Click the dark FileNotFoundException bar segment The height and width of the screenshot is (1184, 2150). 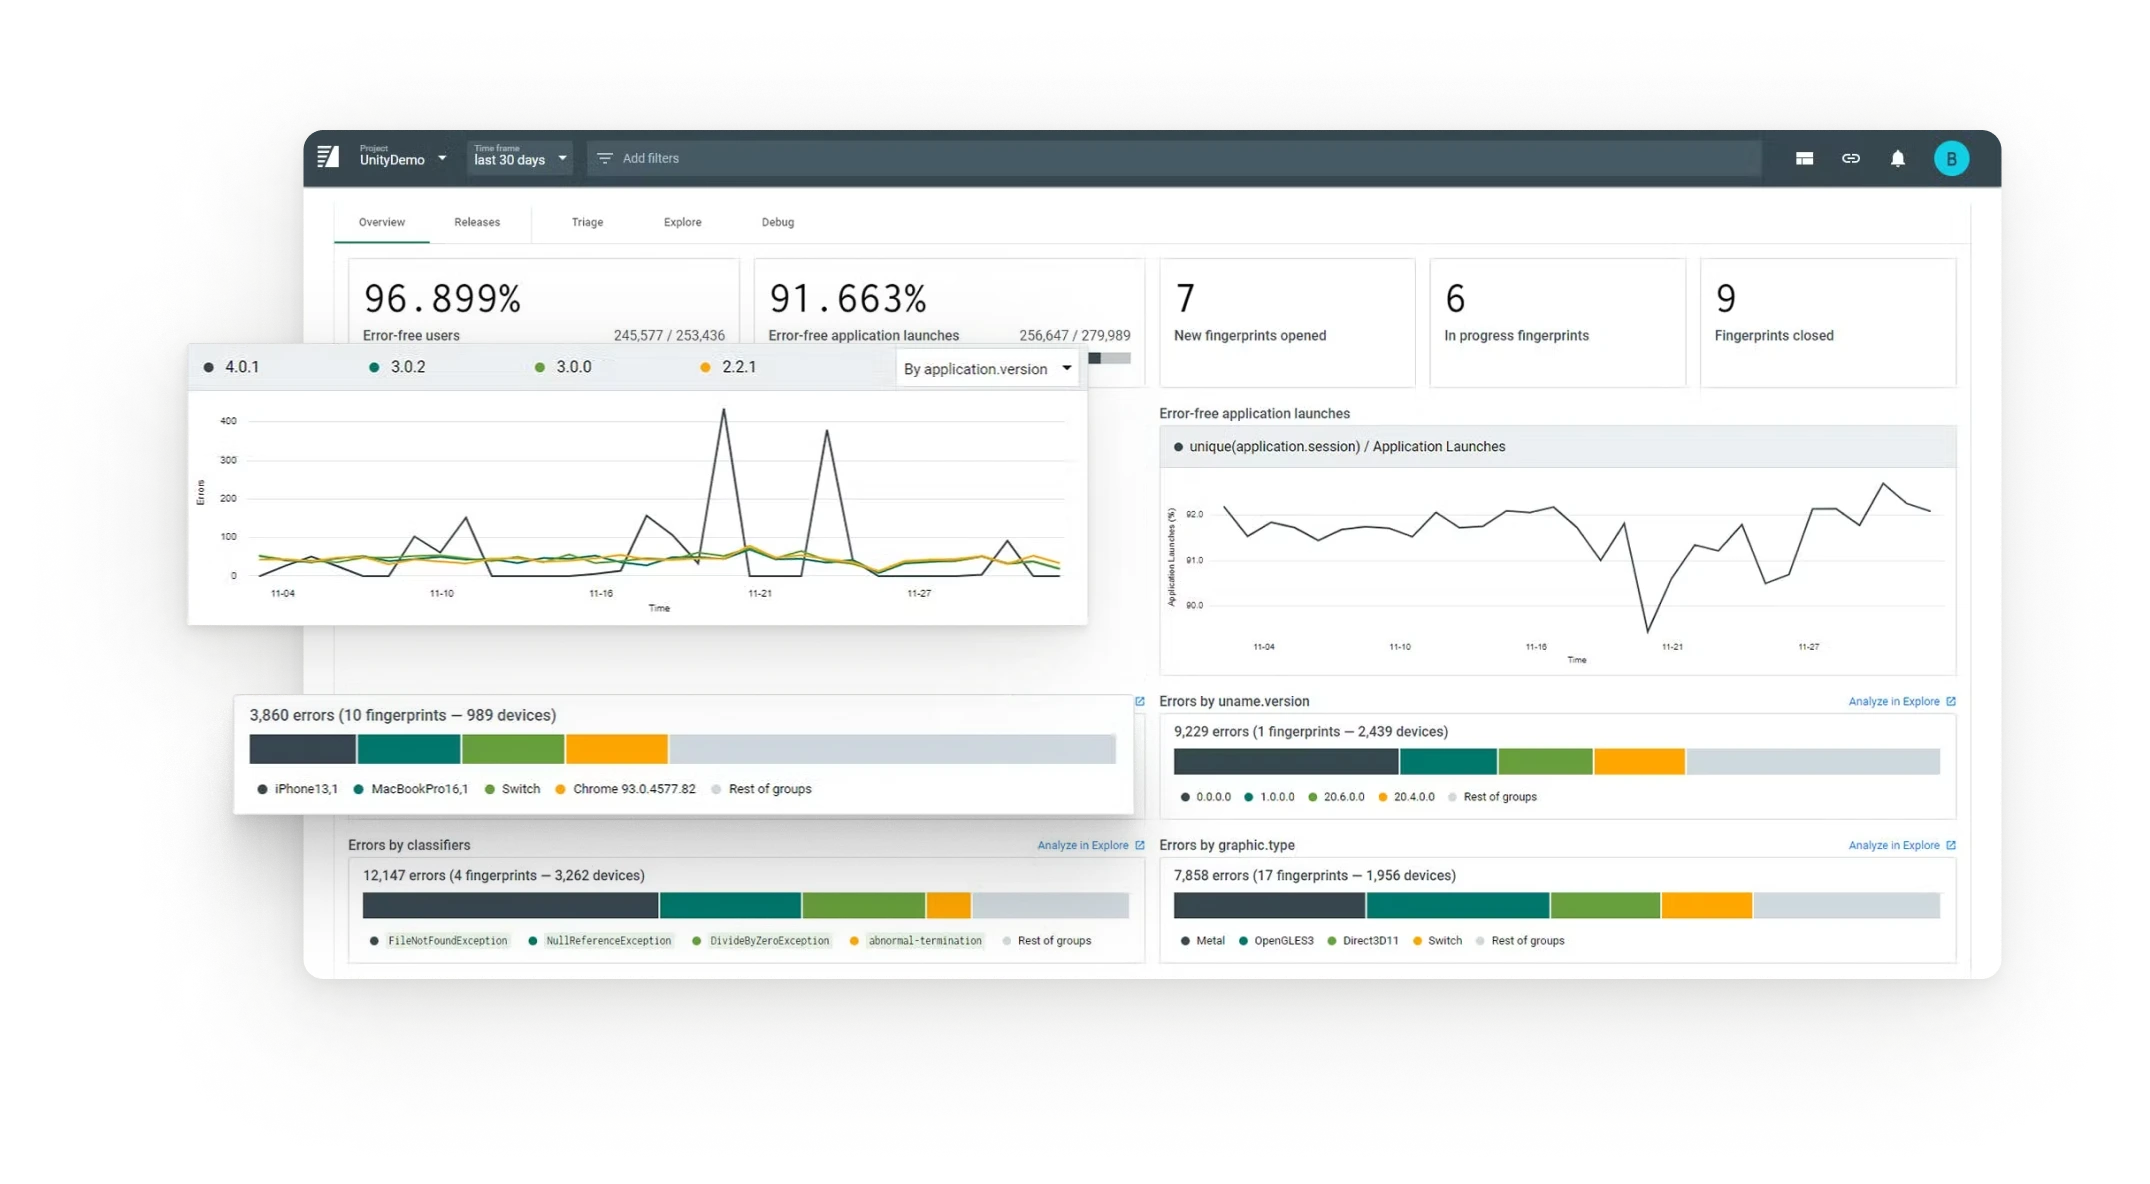click(510, 905)
